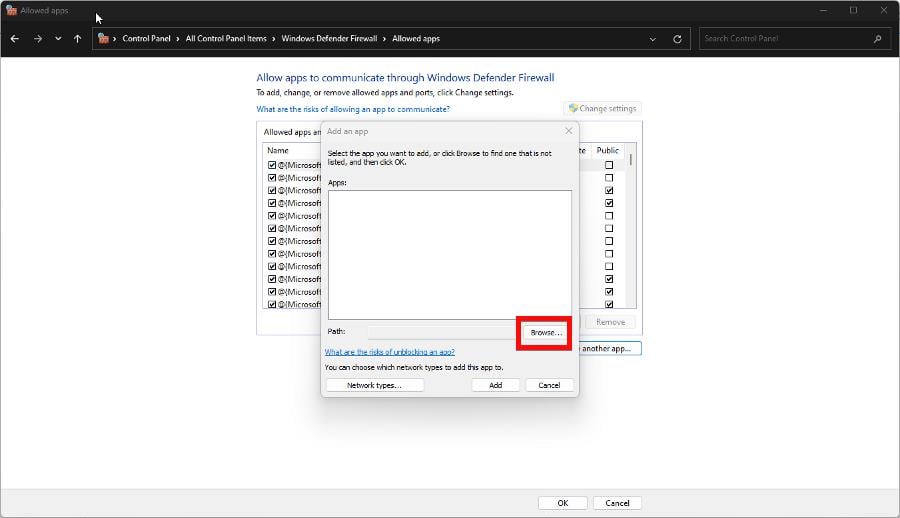Click the Remove button

click(610, 322)
